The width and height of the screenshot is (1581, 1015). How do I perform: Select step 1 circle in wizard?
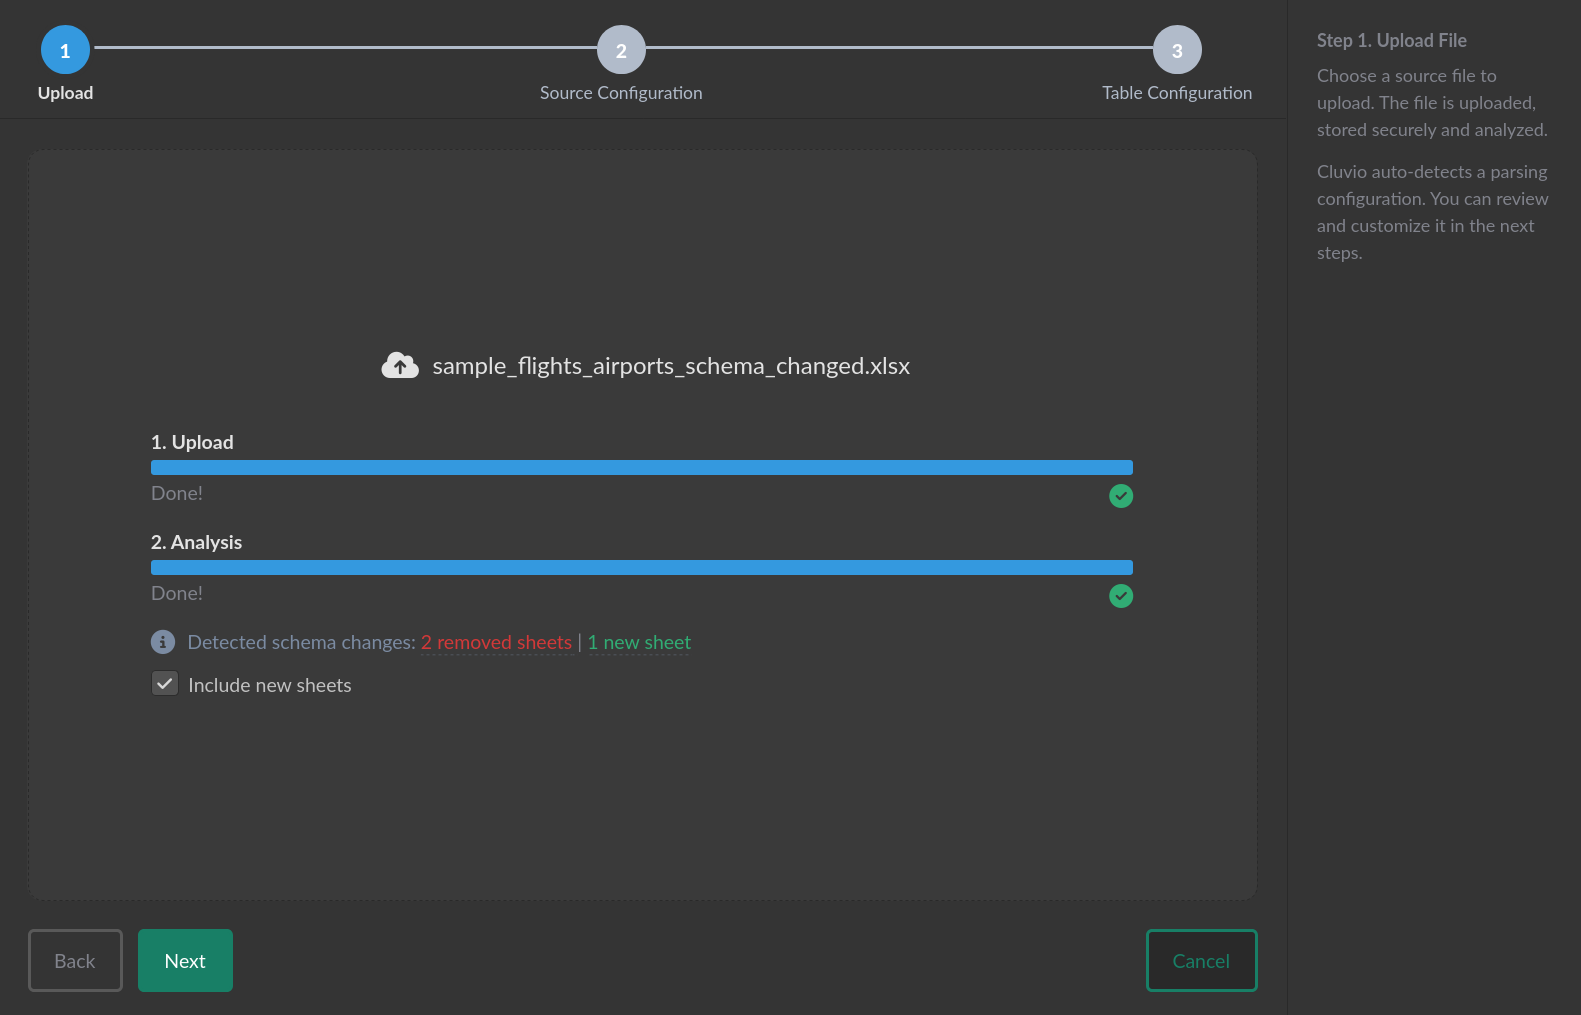tap(65, 50)
